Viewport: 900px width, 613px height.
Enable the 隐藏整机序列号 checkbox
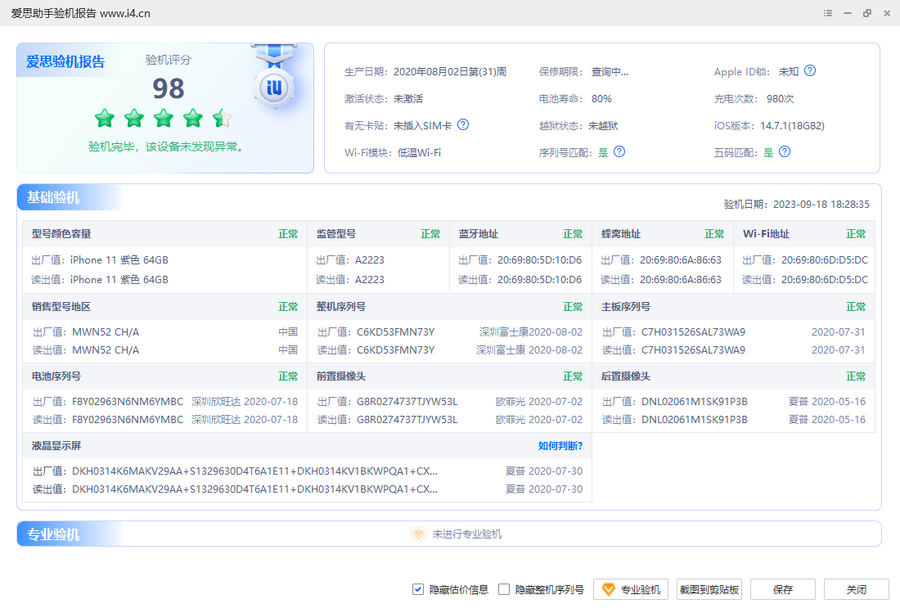504,589
